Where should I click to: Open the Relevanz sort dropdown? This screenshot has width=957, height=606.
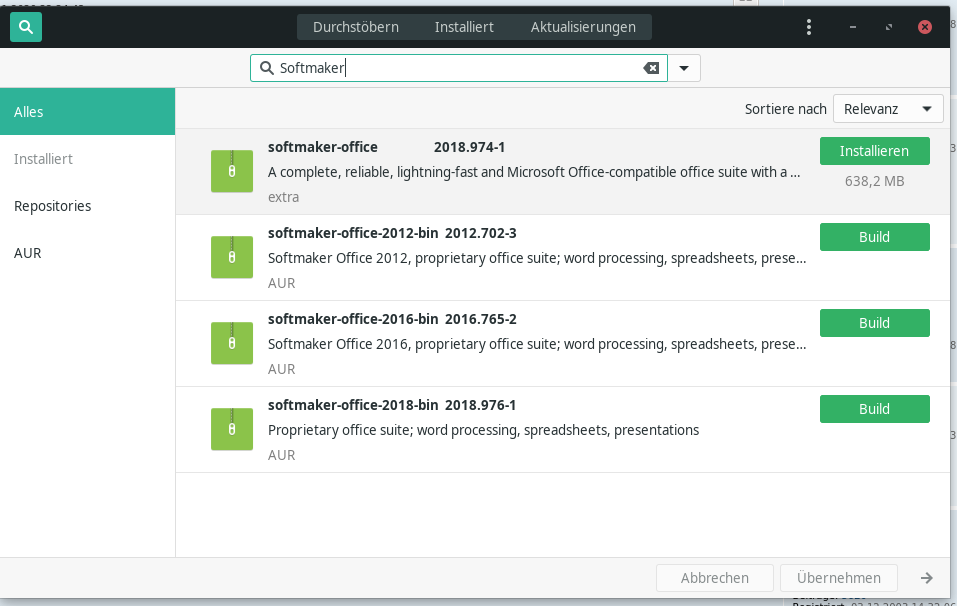point(888,109)
